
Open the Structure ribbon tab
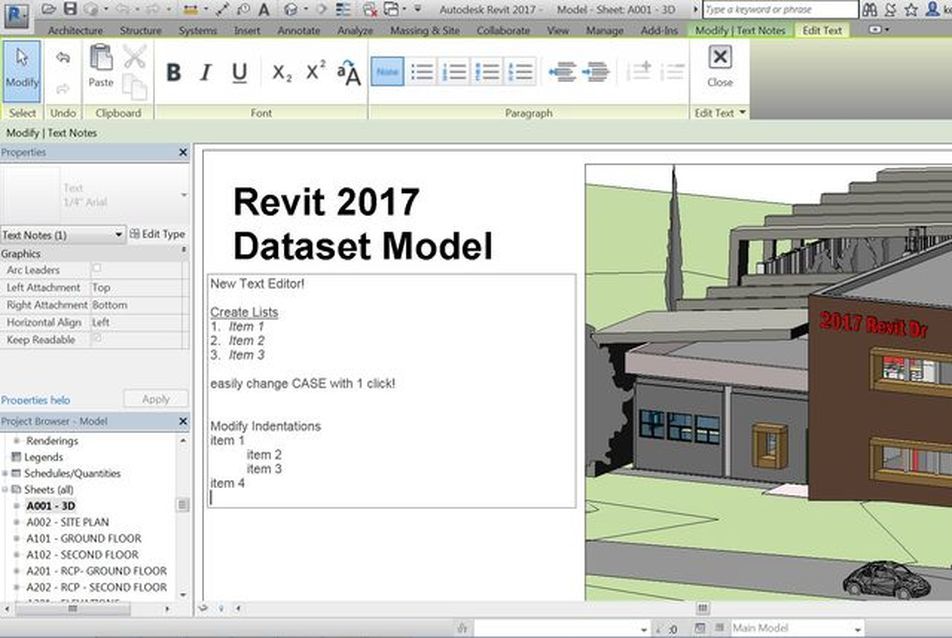point(140,30)
